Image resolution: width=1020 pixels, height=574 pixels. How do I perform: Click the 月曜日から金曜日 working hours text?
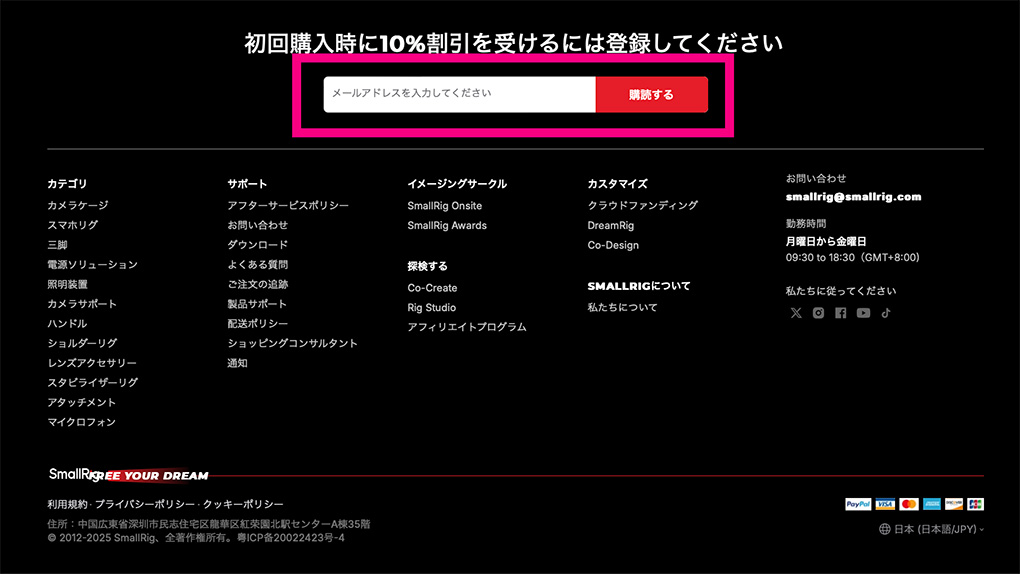(826, 241)
